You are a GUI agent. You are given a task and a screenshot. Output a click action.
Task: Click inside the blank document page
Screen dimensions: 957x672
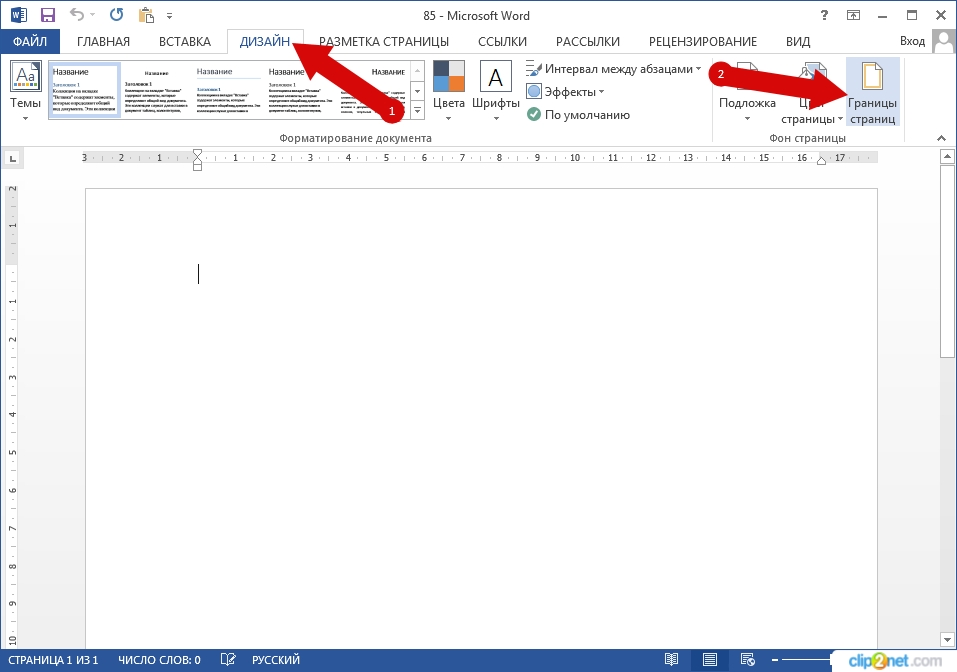point(481,419)
